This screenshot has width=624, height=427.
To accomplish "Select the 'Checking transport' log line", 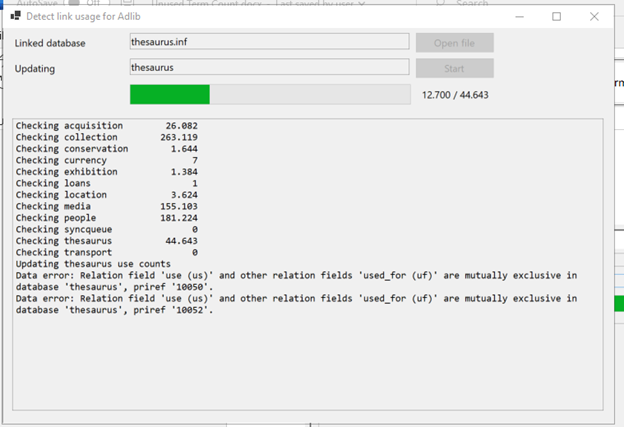I will pos(107,253).
